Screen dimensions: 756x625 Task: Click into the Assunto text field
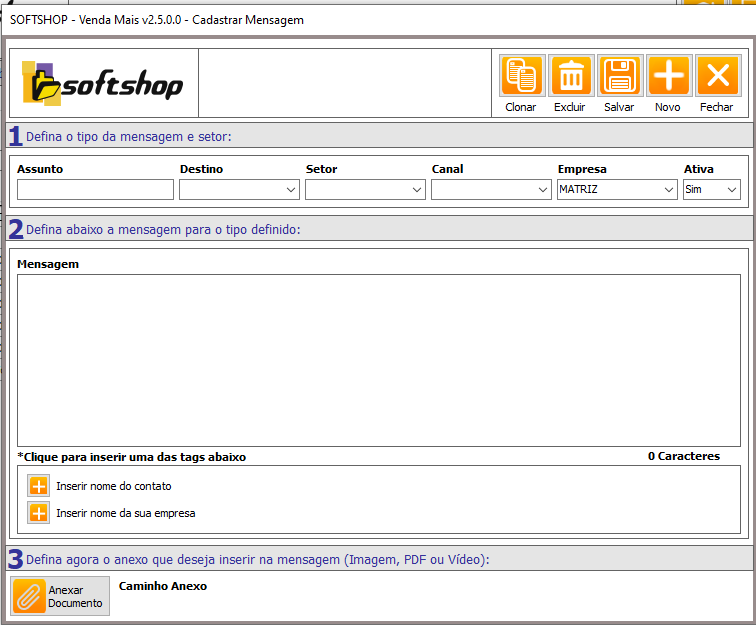(95, 189)
